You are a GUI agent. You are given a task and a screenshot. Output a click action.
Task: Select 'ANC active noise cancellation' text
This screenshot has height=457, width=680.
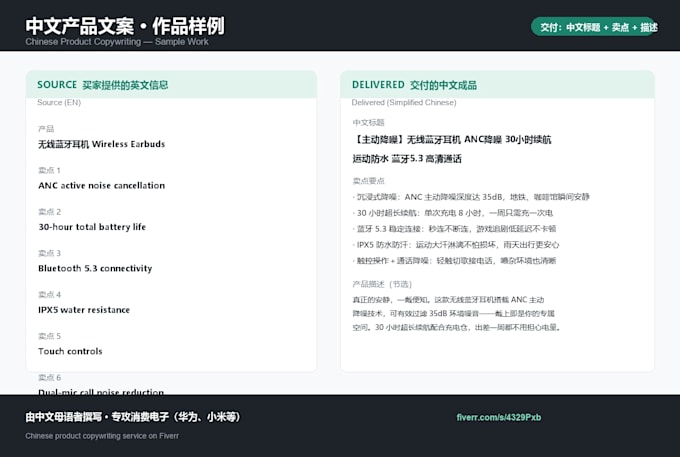(101, 185)
